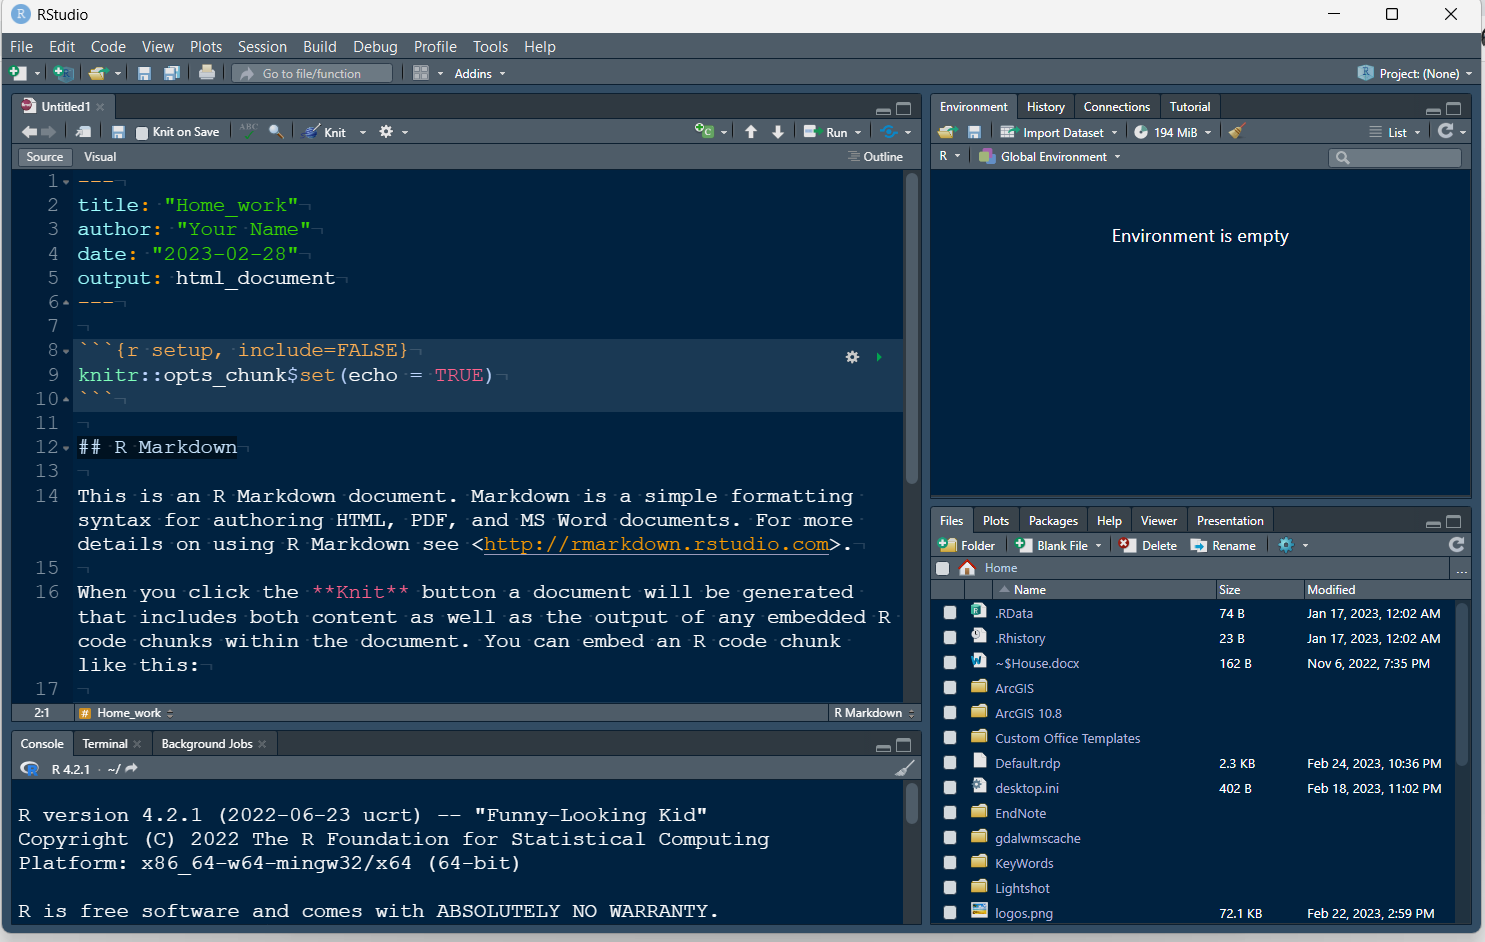Collapse the setup chunk fold arrow at line 8
Viewport: 1485px width, 942px height.
point(66,351)
